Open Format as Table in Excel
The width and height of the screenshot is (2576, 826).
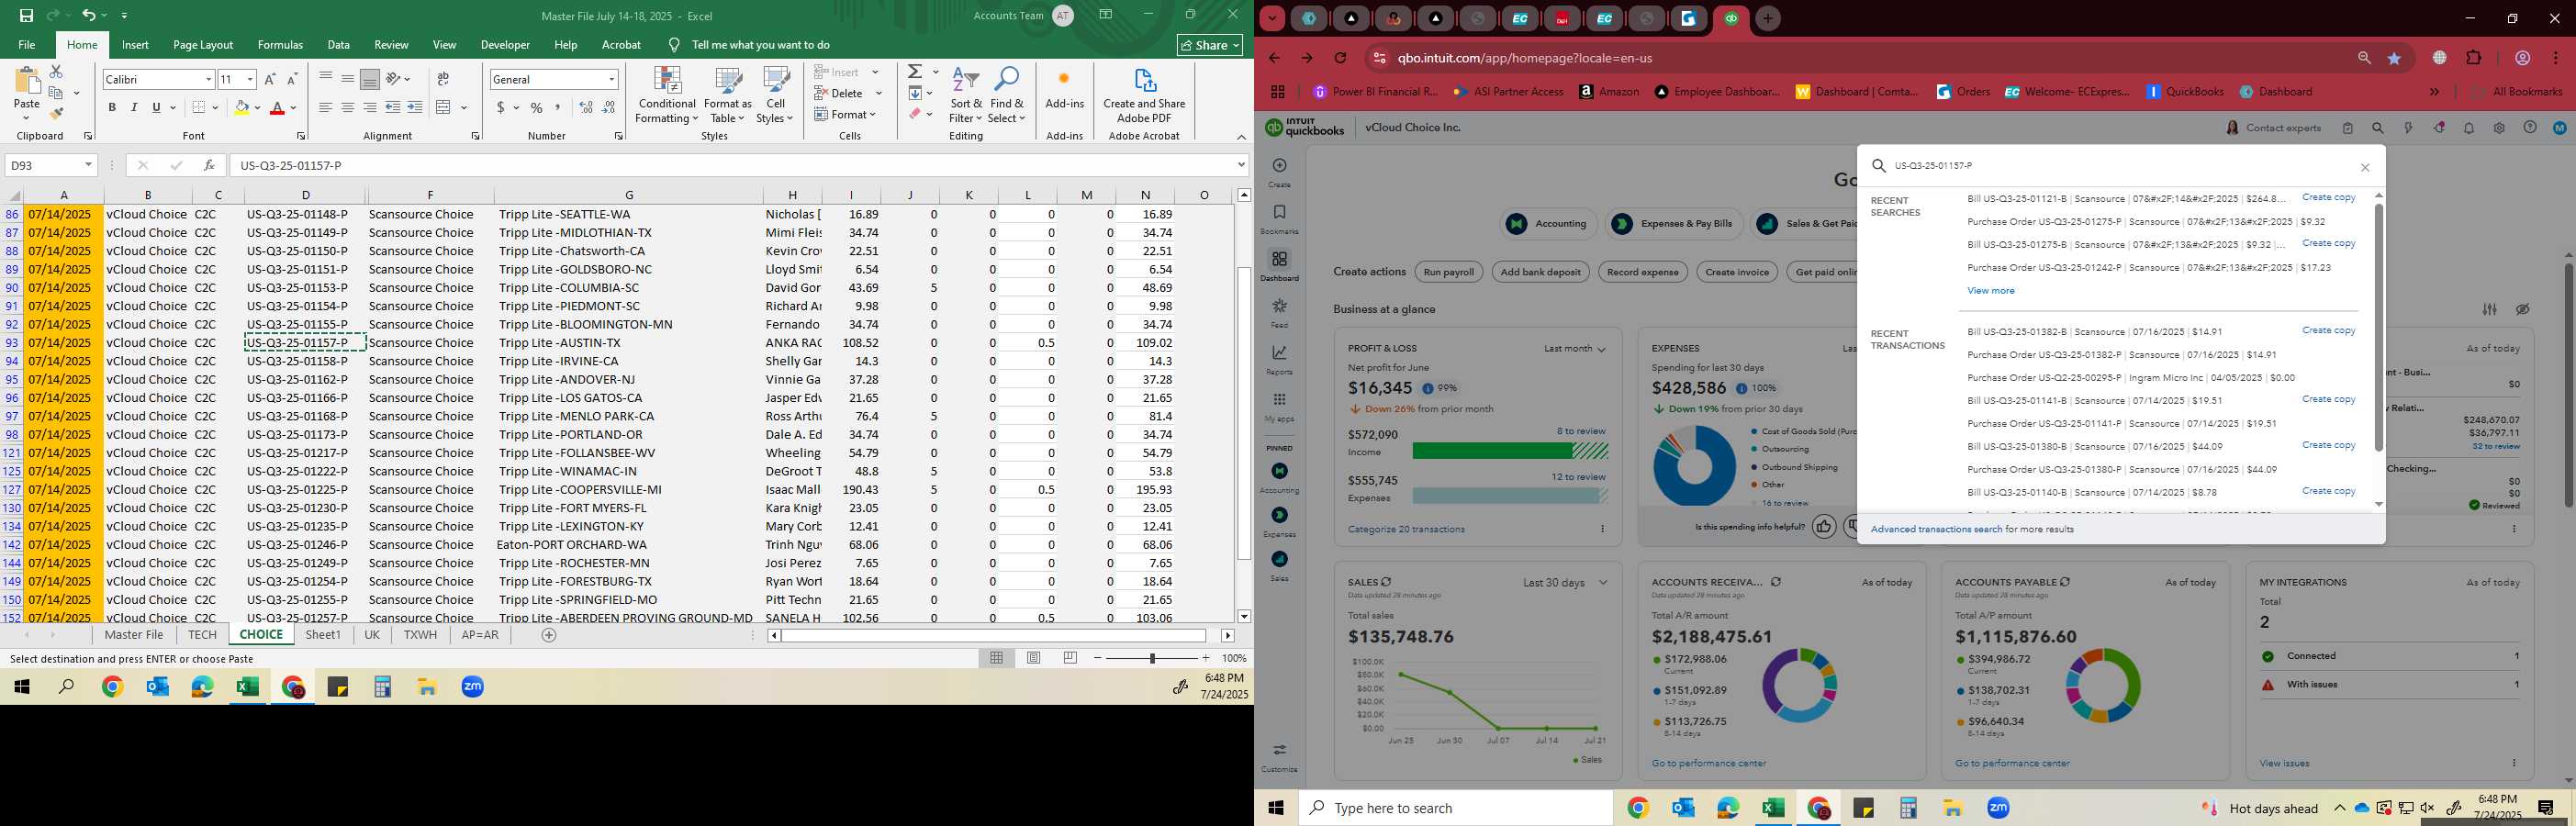728,96
